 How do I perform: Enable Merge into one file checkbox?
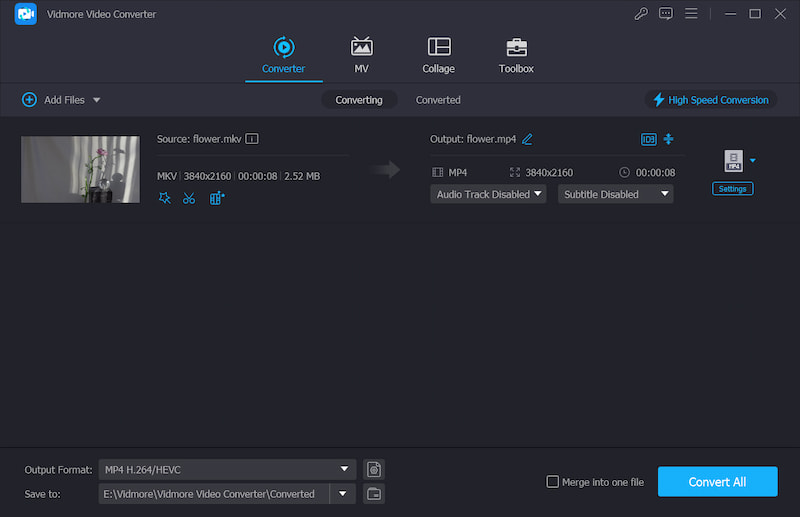552,482
